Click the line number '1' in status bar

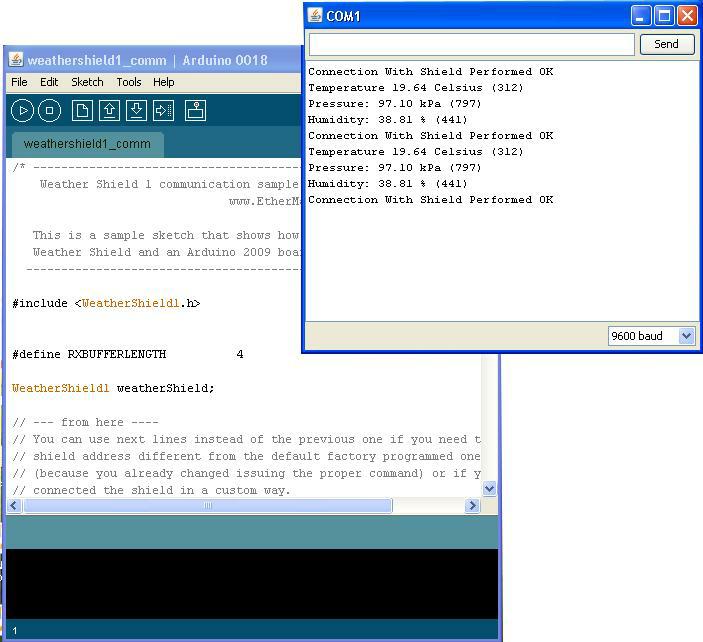[x=15, y=631]
